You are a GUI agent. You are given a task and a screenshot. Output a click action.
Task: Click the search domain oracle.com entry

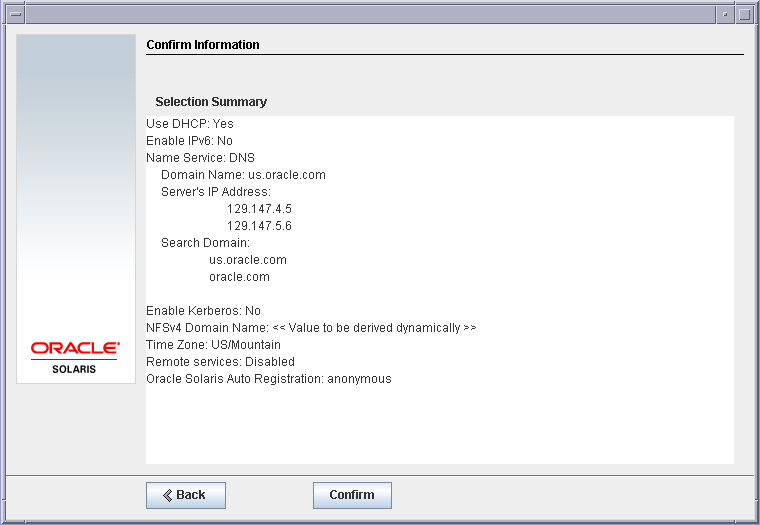click(239, 277)
